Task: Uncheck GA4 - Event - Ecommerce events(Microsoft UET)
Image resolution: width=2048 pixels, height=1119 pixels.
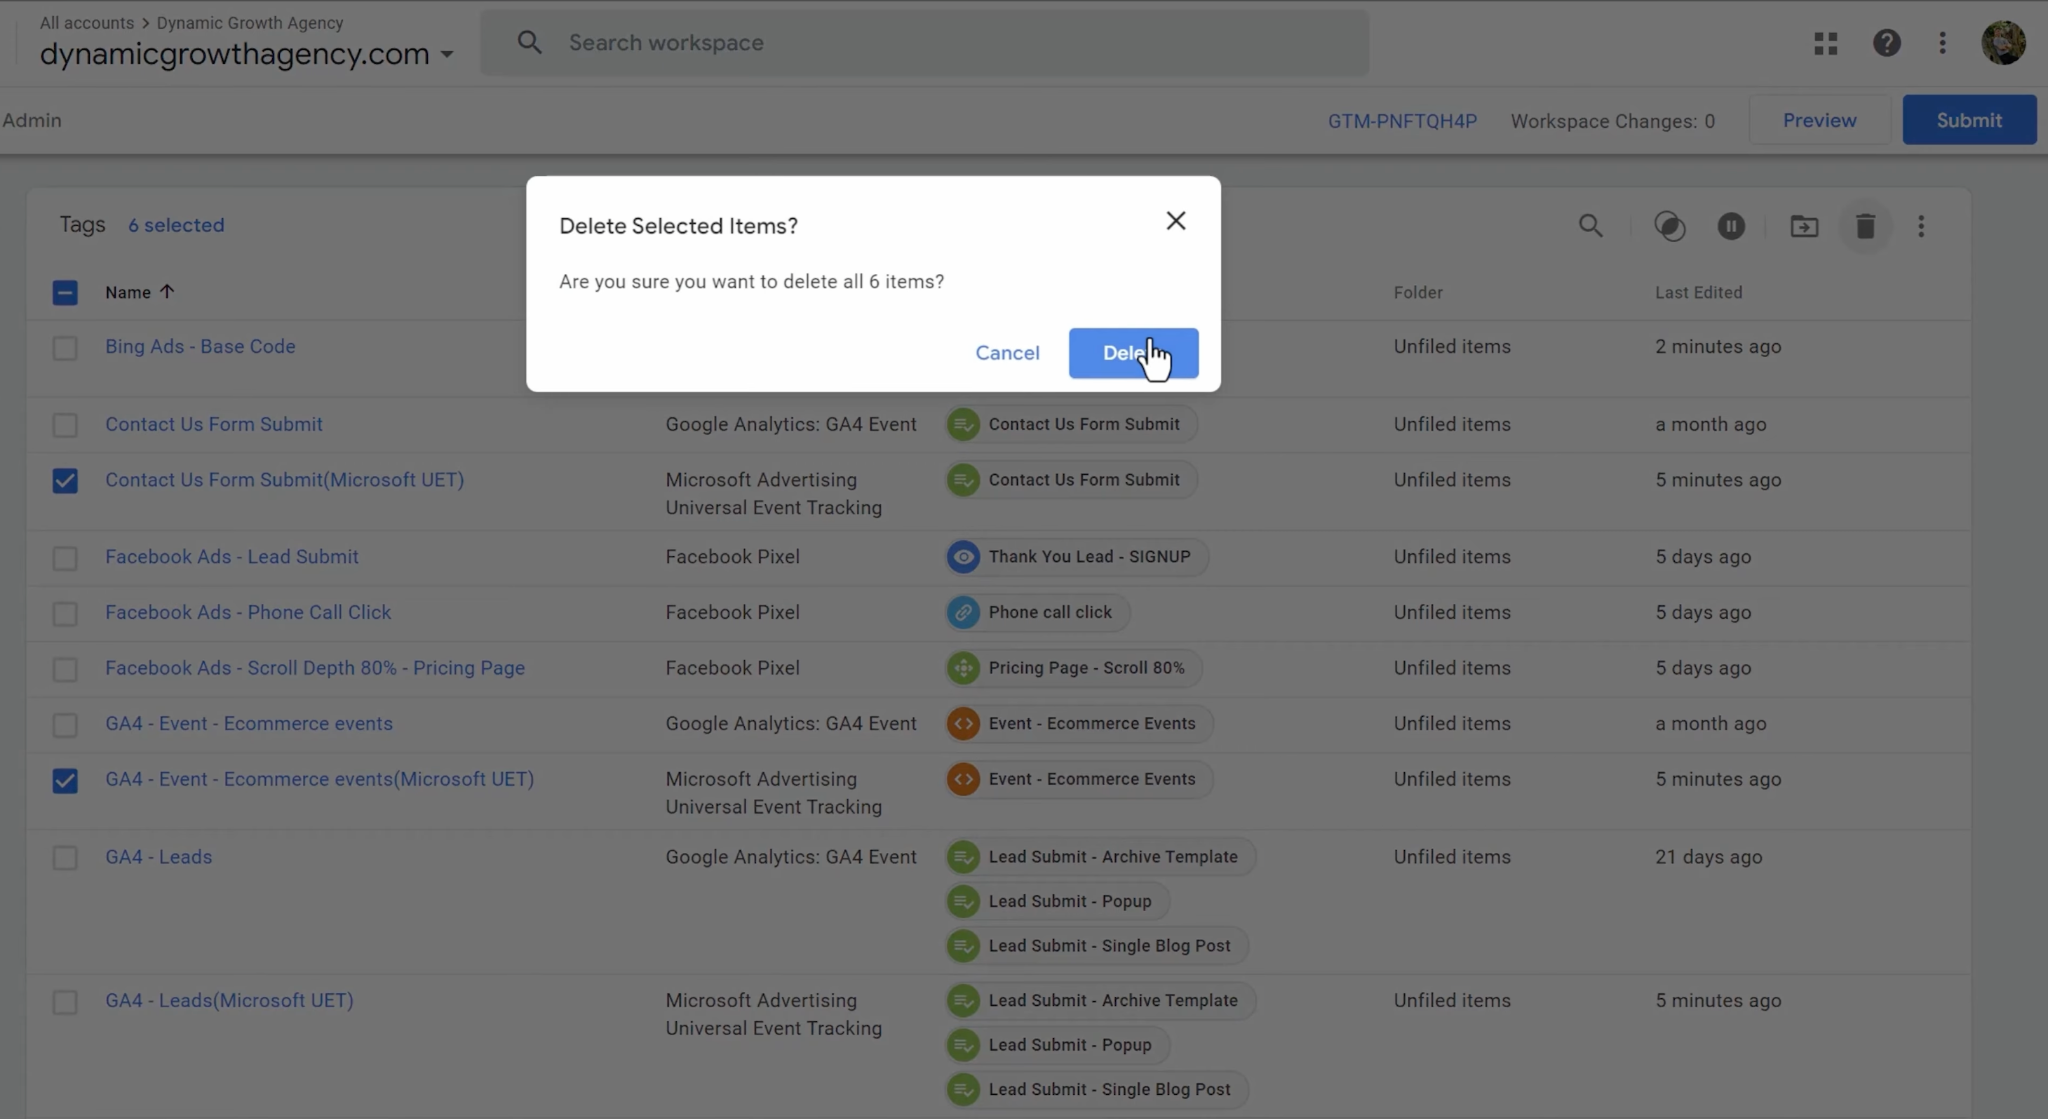Action: point(65,780)
